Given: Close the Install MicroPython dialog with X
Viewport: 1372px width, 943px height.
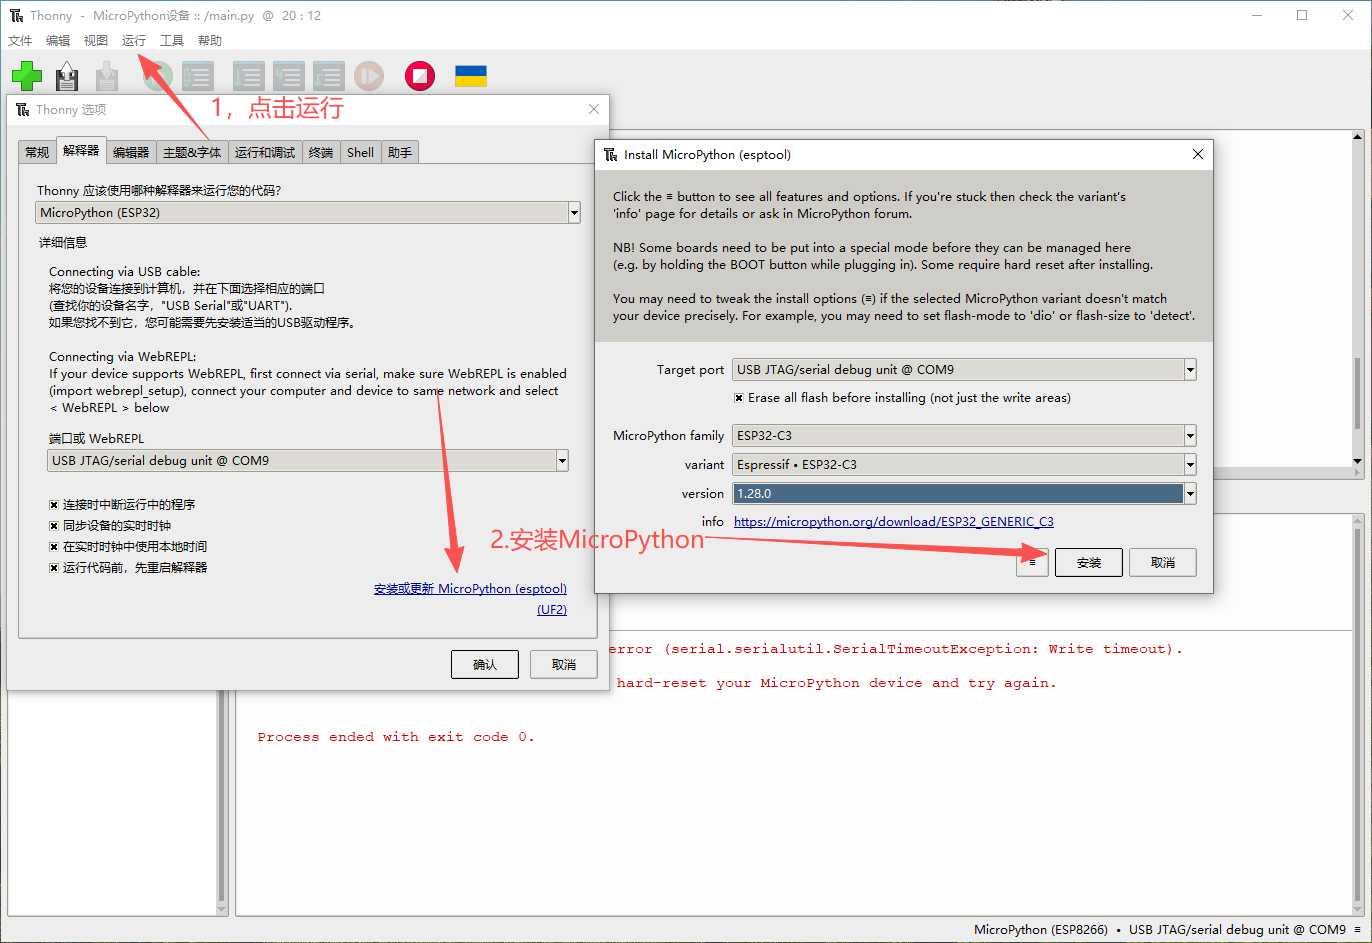Looking at the screenshot, I should [x=1198, y=154].
